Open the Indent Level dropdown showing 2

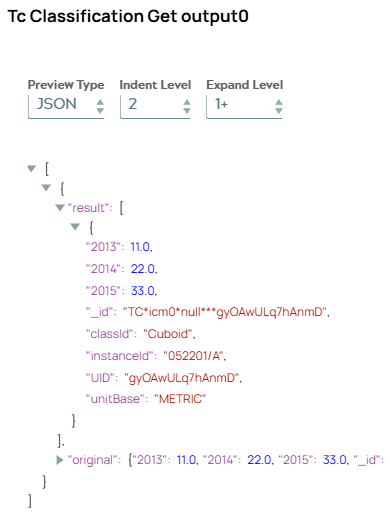155,106
